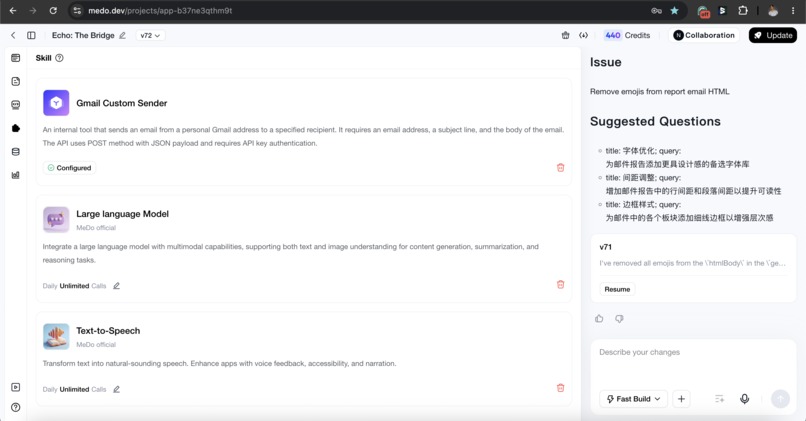Open the browser extensions puzzle icon
The width and height of the screenshot is (806, 421).
point(743,10)
